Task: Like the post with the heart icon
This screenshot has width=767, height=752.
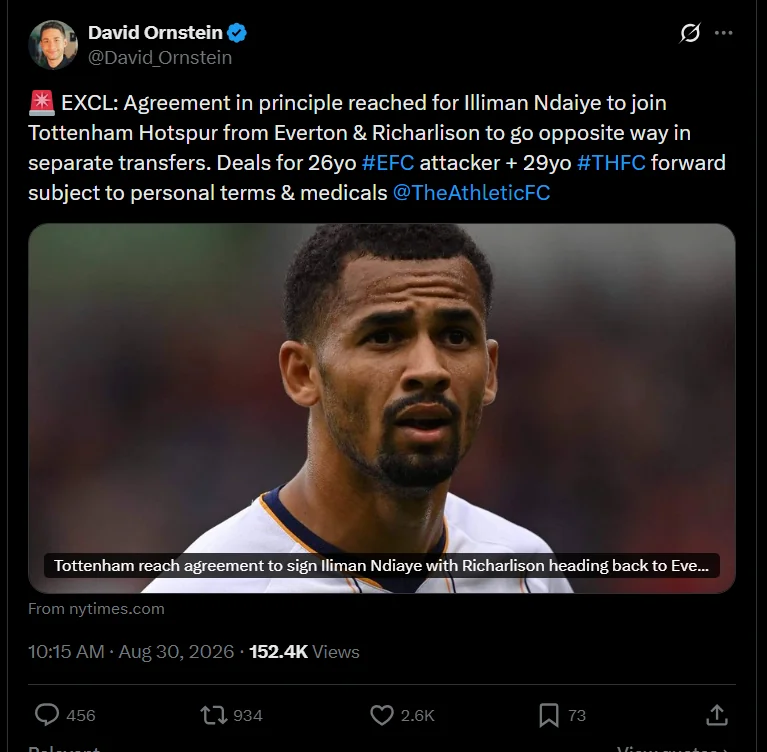Action: click(382, 715)
